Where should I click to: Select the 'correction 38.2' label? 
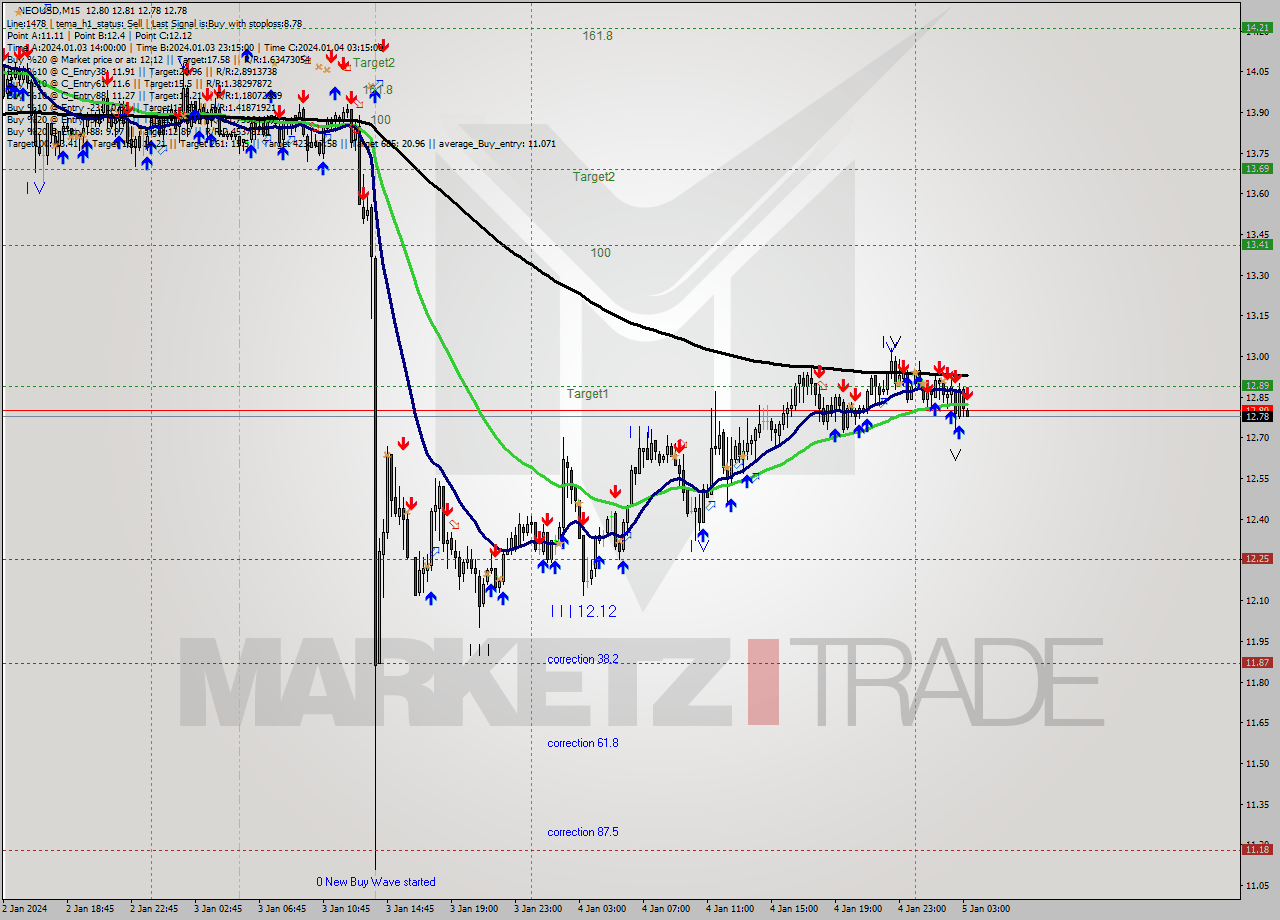coord(583,659)
